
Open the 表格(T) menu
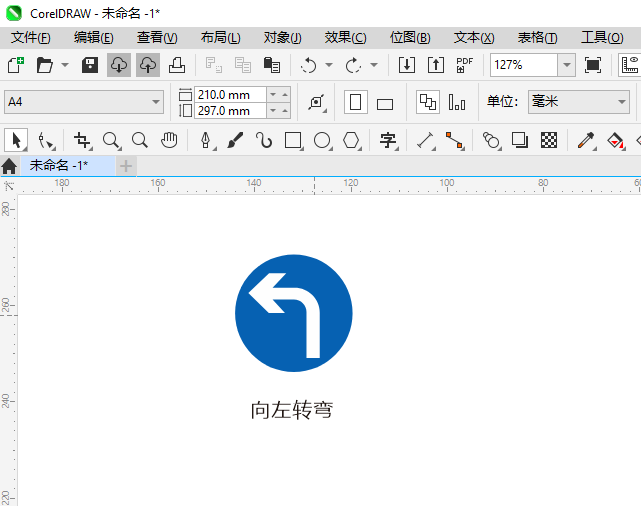[x=537, y=38]
